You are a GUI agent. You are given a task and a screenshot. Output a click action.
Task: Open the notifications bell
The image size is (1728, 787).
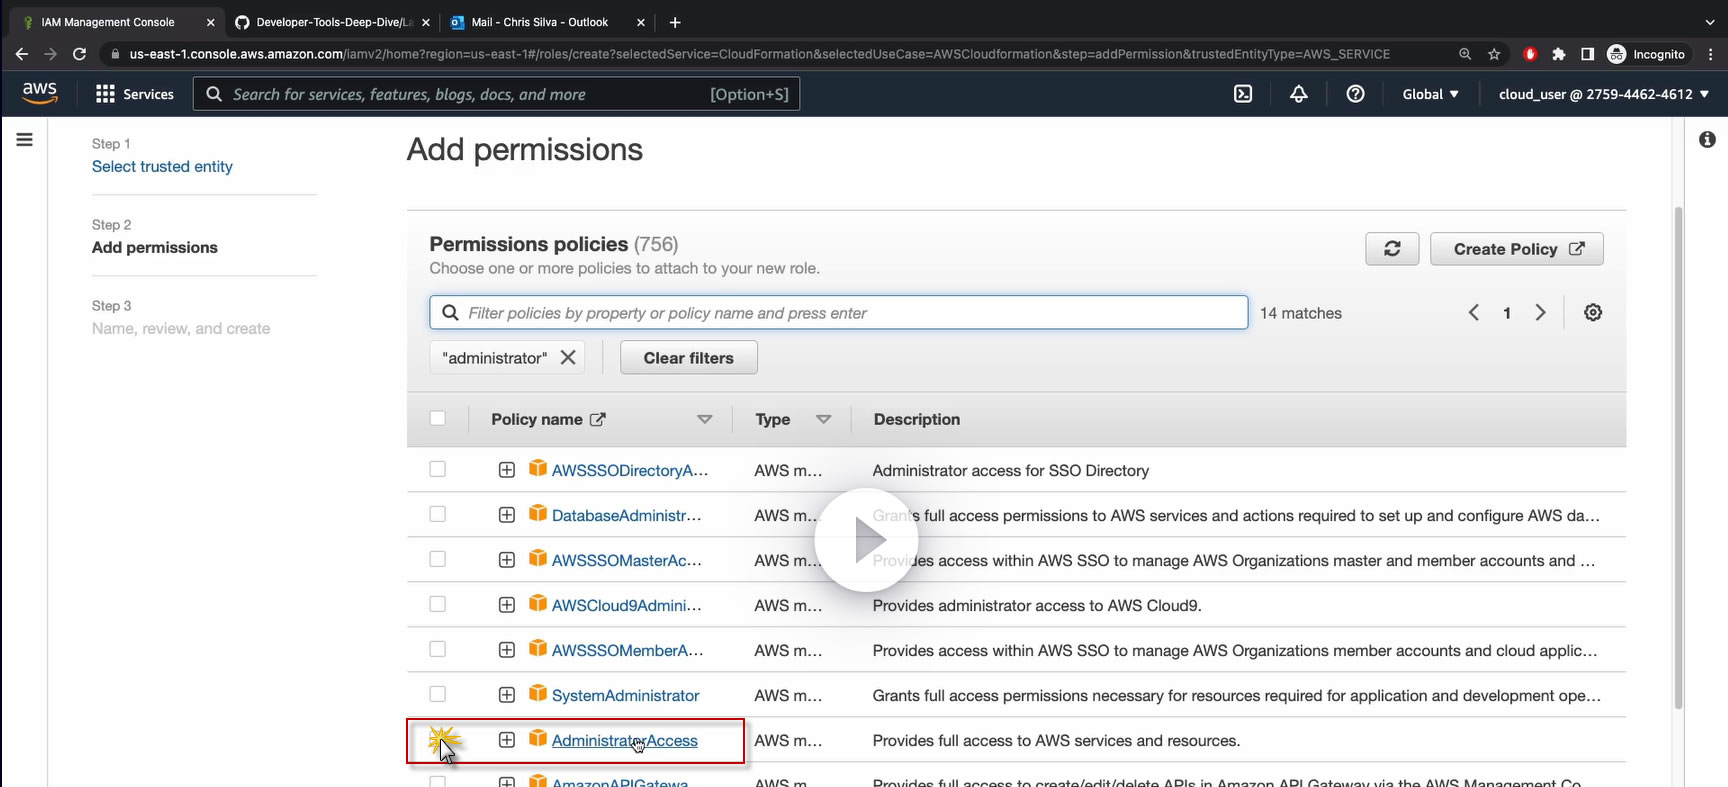point(1299,94)
